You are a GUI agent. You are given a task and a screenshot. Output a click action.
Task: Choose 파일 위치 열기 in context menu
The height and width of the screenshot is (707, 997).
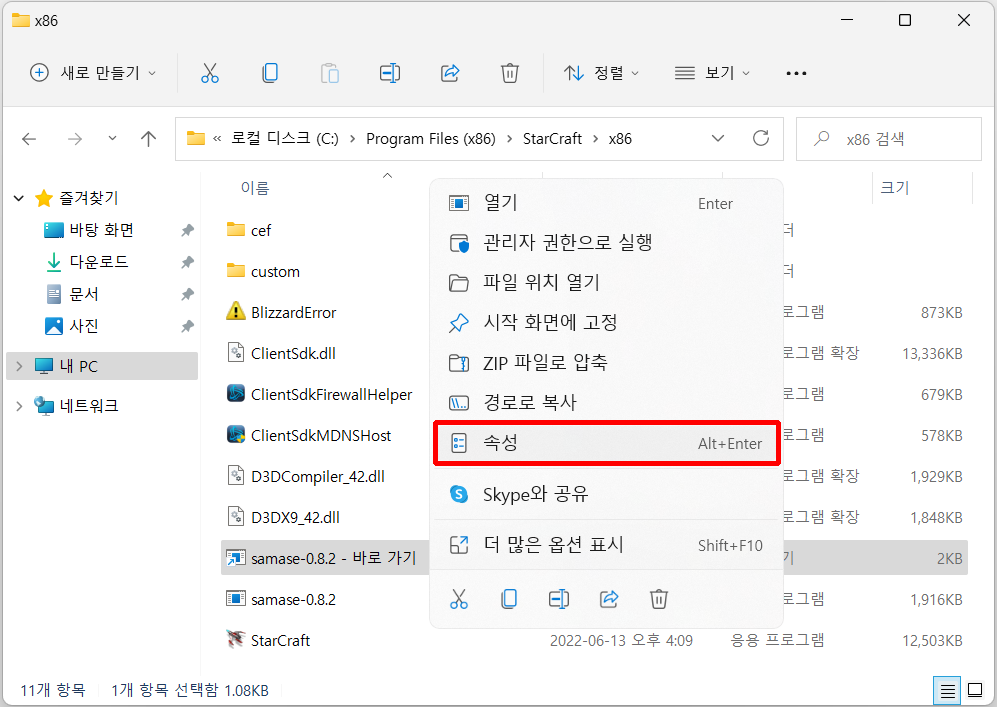pos(607,282)
